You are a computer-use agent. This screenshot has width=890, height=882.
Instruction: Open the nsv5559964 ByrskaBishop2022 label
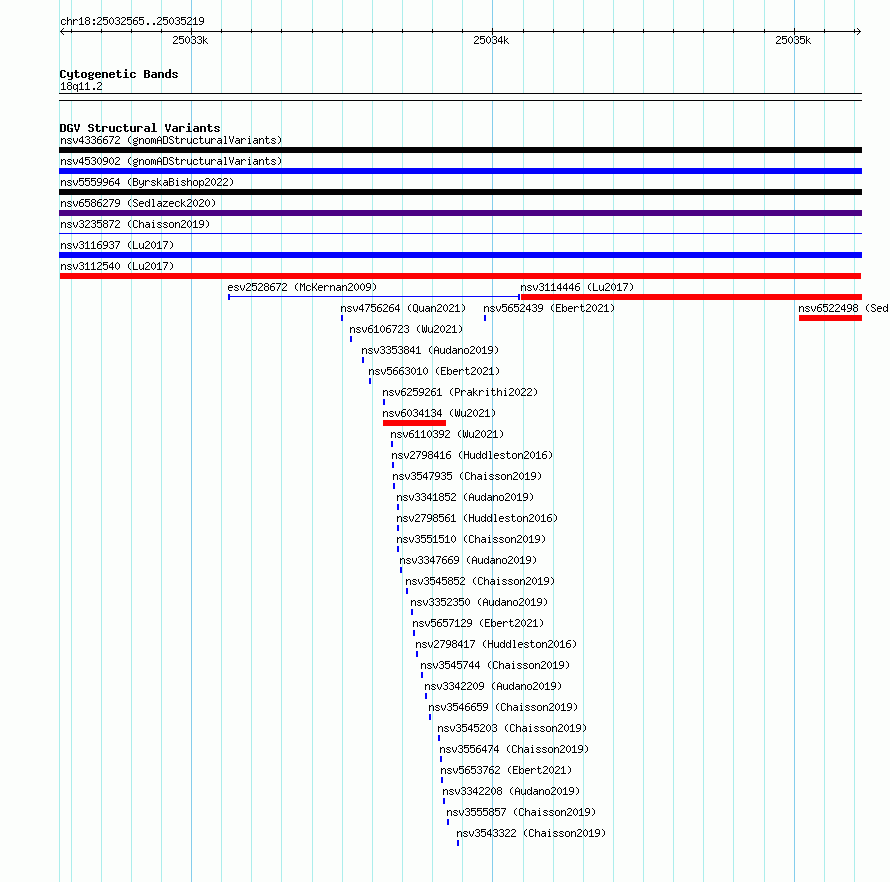(147, 182)
